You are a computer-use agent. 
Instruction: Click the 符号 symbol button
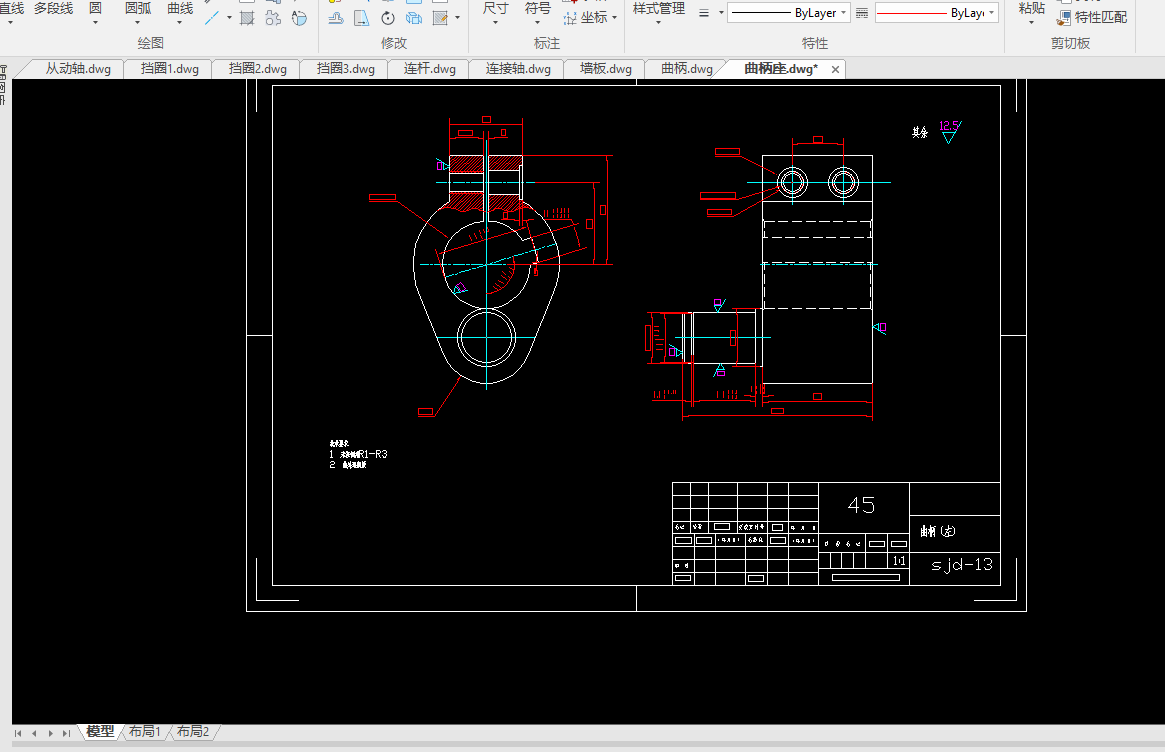tap(538, 8)
